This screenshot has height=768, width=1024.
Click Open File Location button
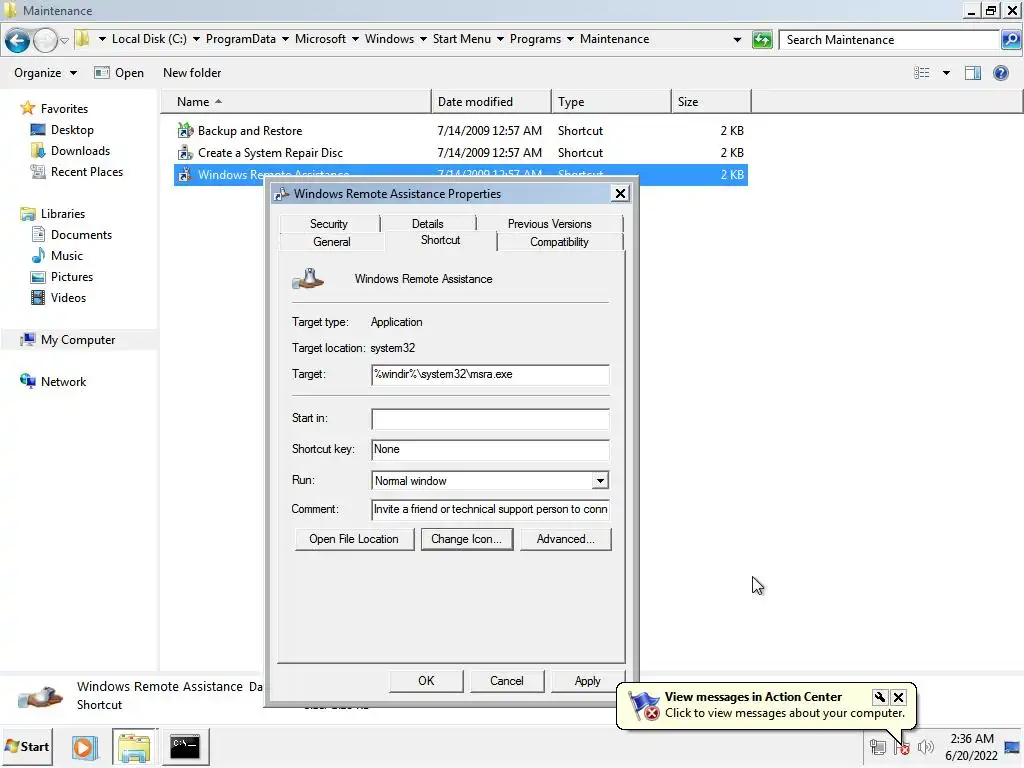pyautogui.click(x=354, y=539)
